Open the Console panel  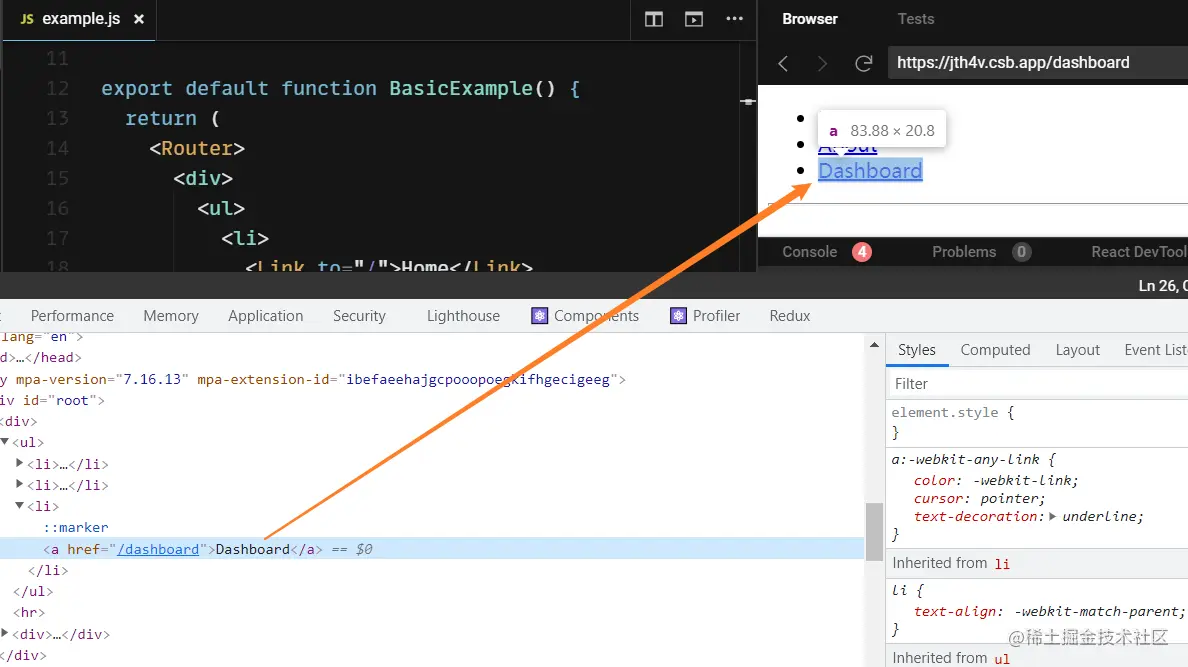(x=809, y=252)
